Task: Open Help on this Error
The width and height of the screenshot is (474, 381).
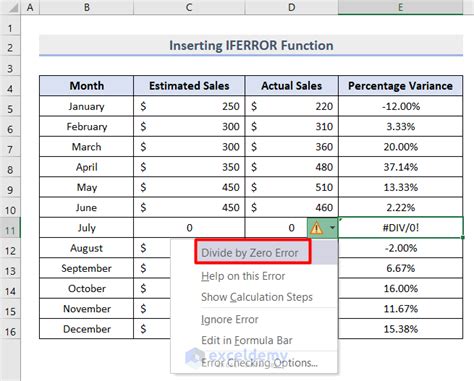Action: point(243,276)
